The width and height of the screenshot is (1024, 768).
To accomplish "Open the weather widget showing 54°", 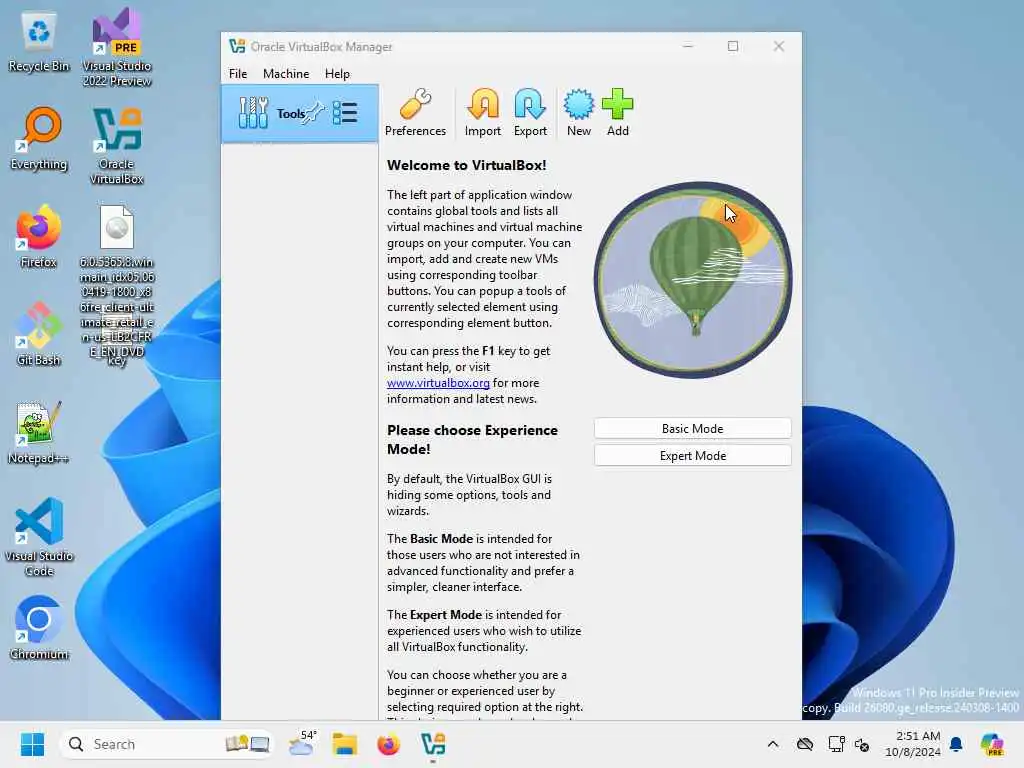I will pos(302,744).
